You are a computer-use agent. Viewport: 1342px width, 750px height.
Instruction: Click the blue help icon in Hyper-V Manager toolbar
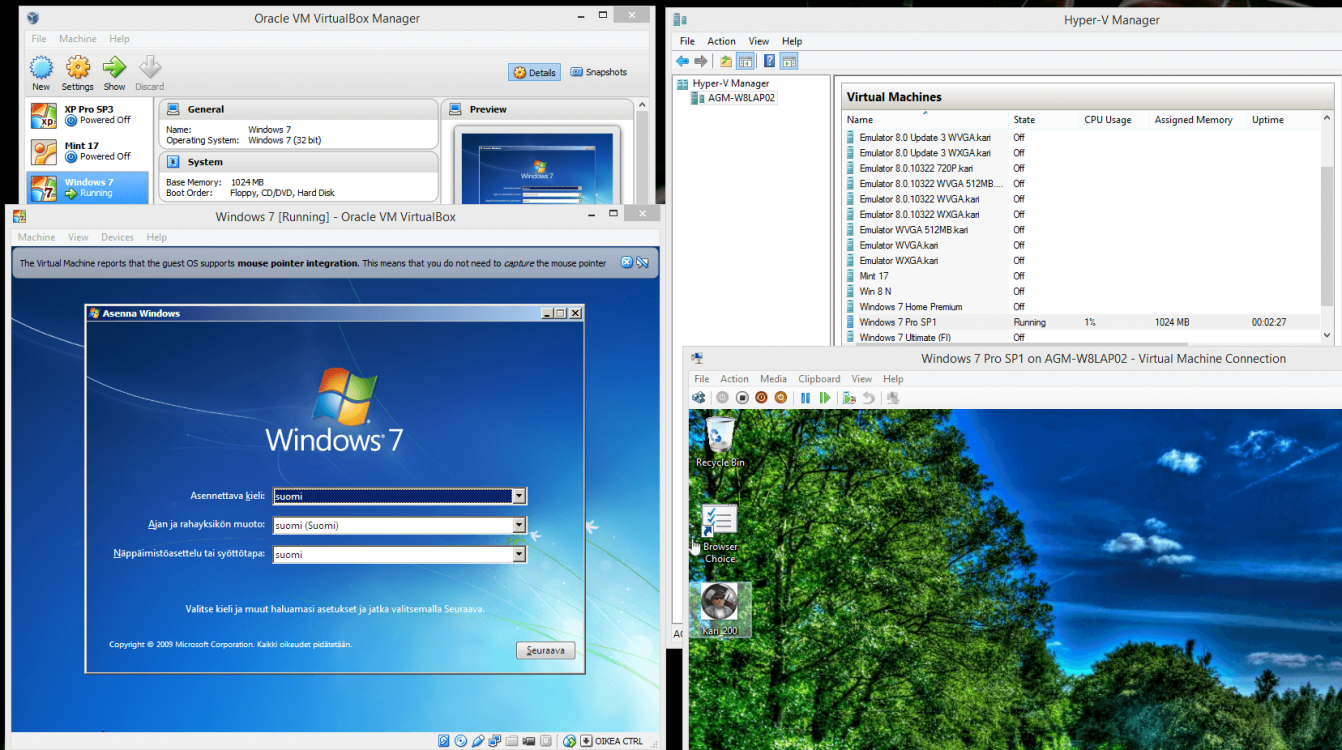point(769,61)
